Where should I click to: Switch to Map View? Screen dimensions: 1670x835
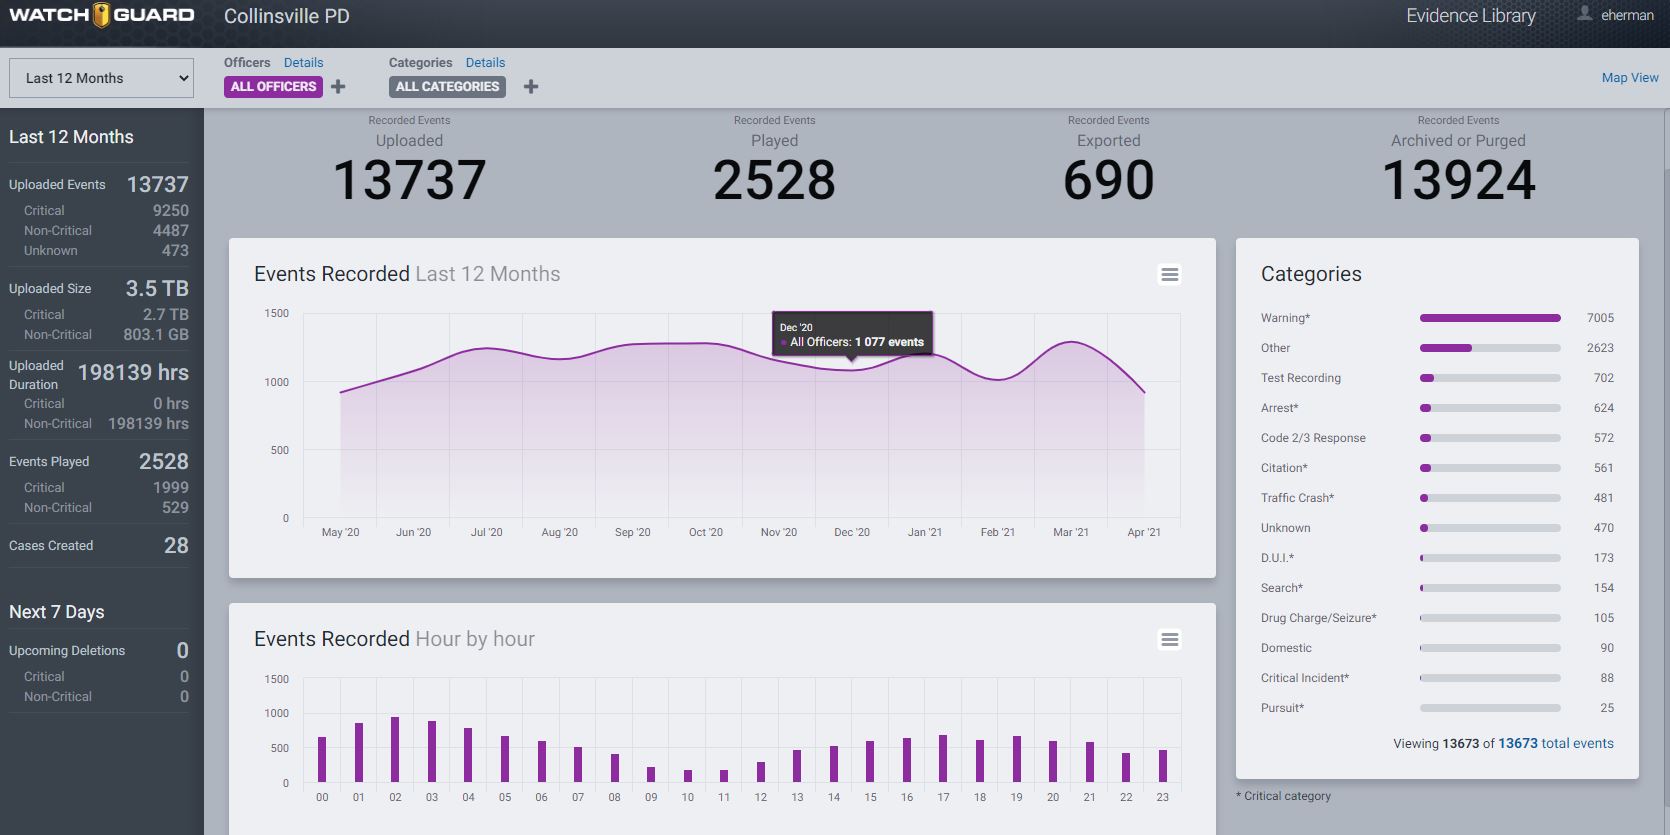pyautogui.click(x=1629, y=78)
